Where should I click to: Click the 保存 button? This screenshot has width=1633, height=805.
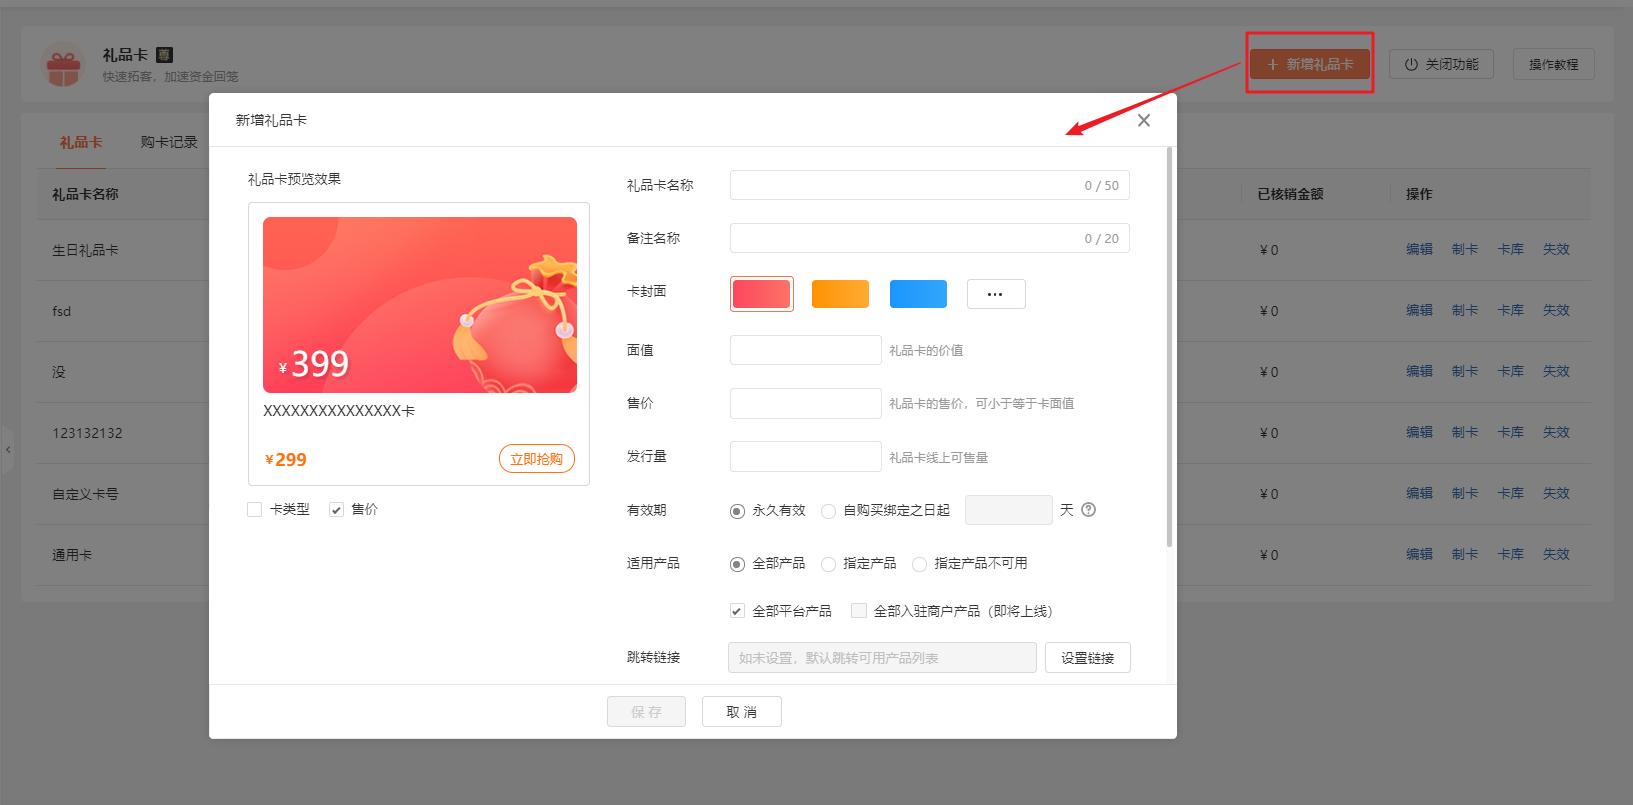[646, 711]
